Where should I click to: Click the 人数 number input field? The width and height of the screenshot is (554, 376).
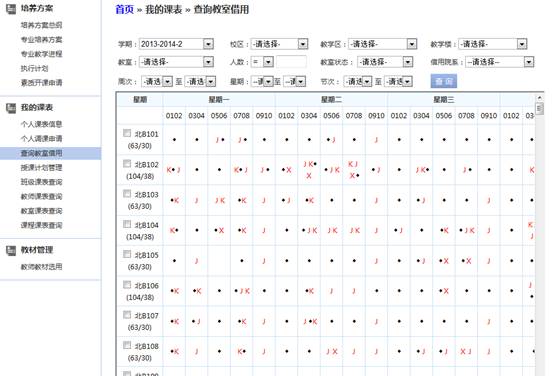[291, 62]
